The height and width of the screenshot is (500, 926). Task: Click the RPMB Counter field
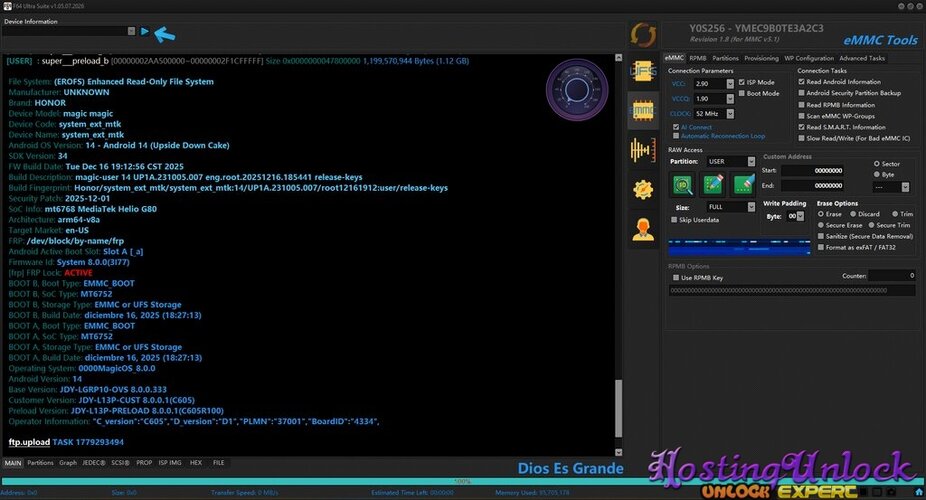[x=892, y=276]
